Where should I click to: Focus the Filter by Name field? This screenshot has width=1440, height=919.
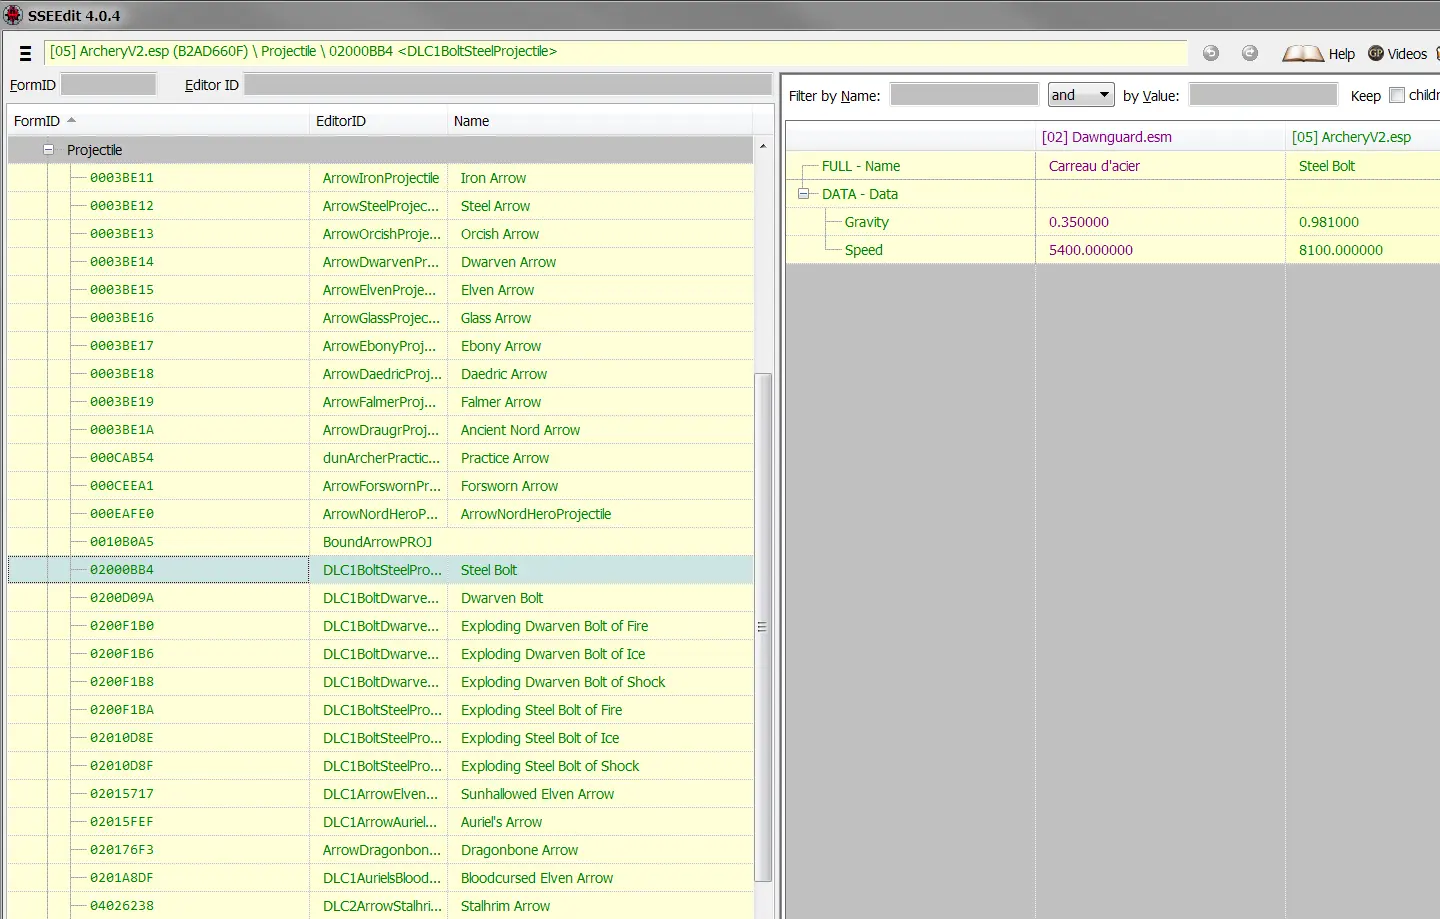(x=964, y=95)
